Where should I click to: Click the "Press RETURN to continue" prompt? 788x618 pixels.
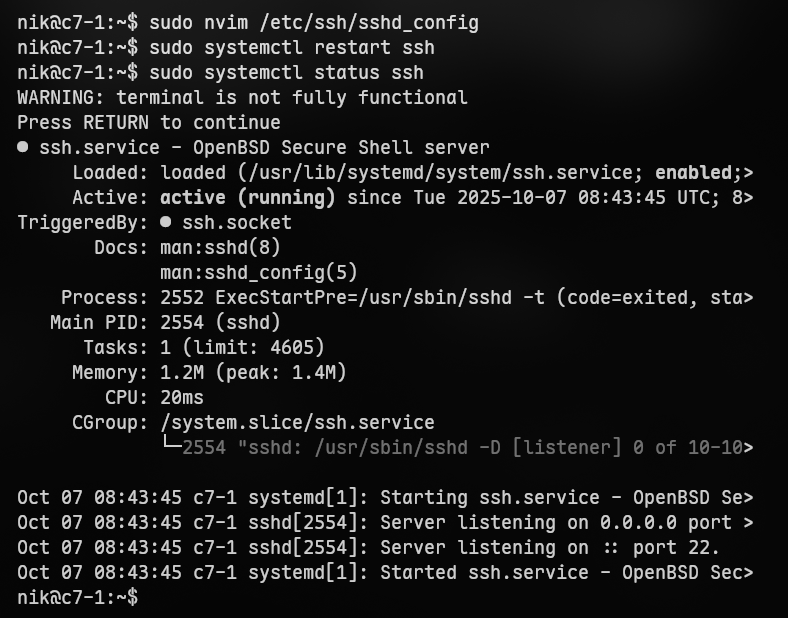click(x=149, y=122)
